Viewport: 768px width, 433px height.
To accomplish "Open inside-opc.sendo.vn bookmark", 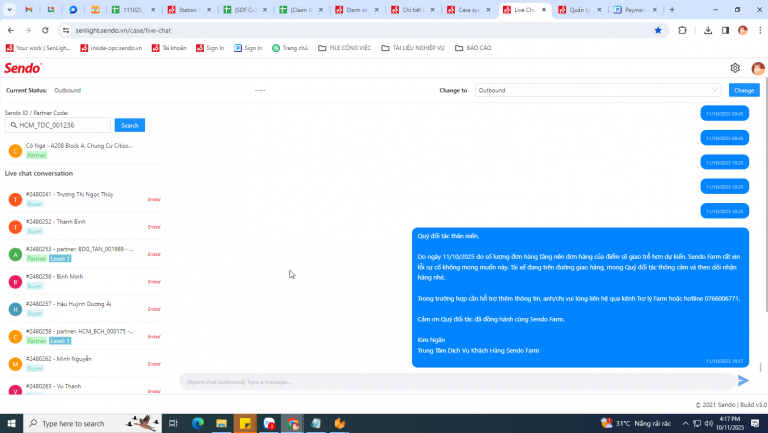I will tap(111, 48).
